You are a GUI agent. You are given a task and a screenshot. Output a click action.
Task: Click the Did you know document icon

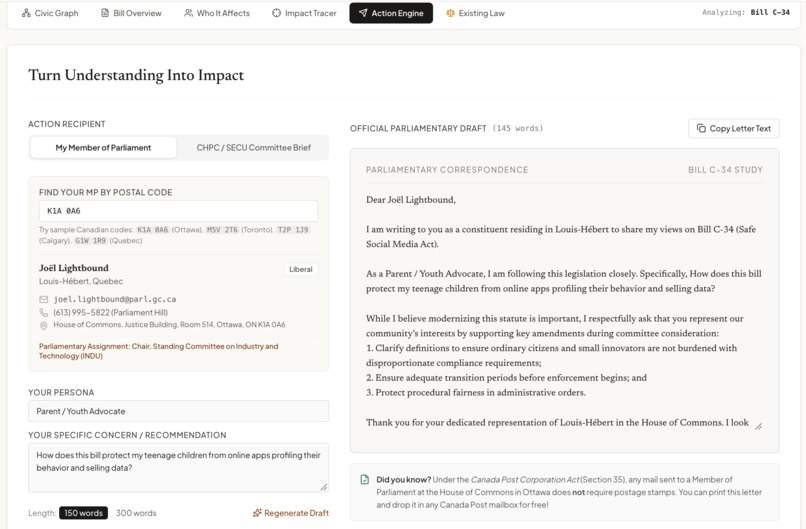(365, 480)
